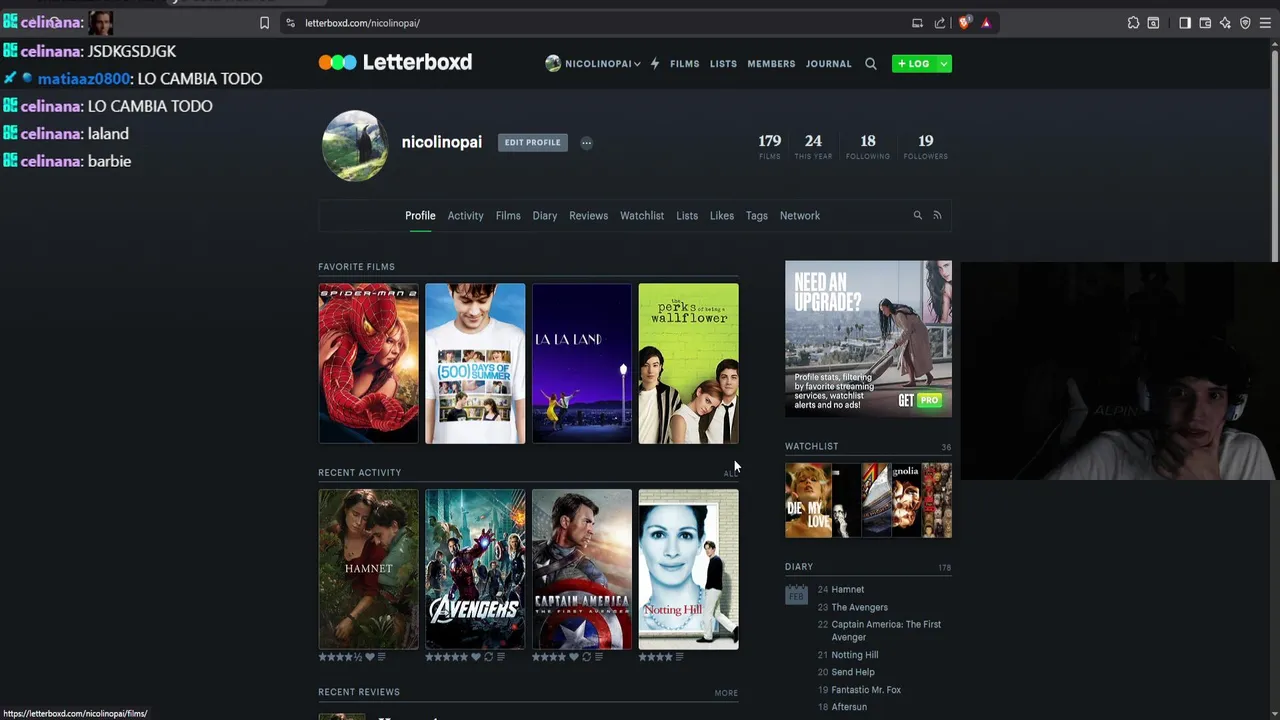Open the activity lightning bolt icon
Viewport: 1280px width, 720px height.
(x=655, y=63)
